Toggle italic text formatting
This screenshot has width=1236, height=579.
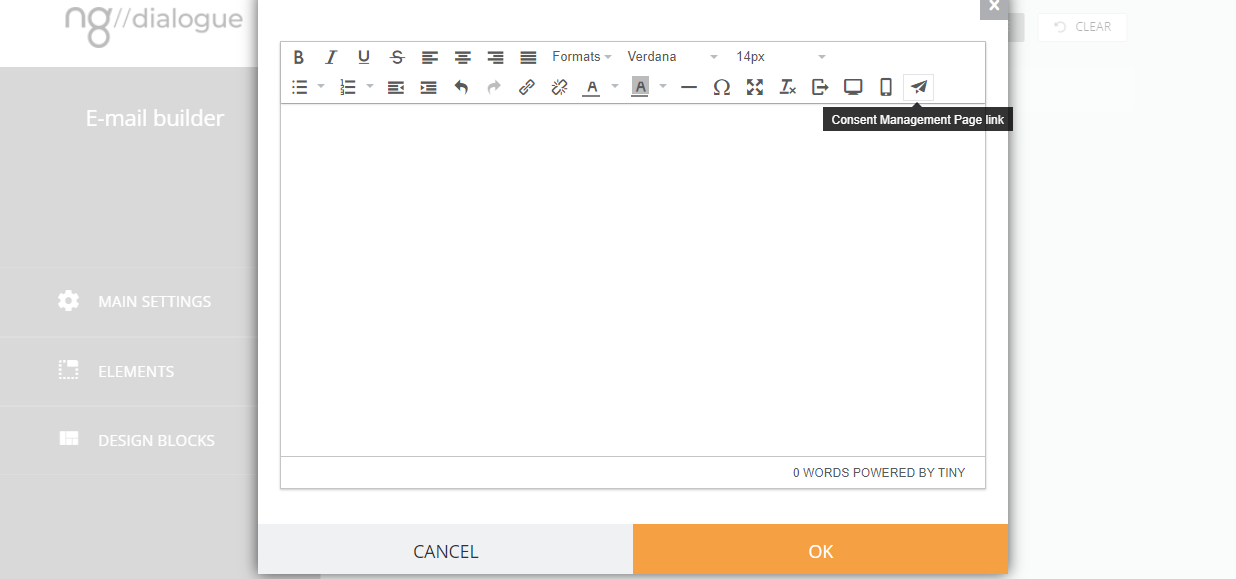pos(331,57)
